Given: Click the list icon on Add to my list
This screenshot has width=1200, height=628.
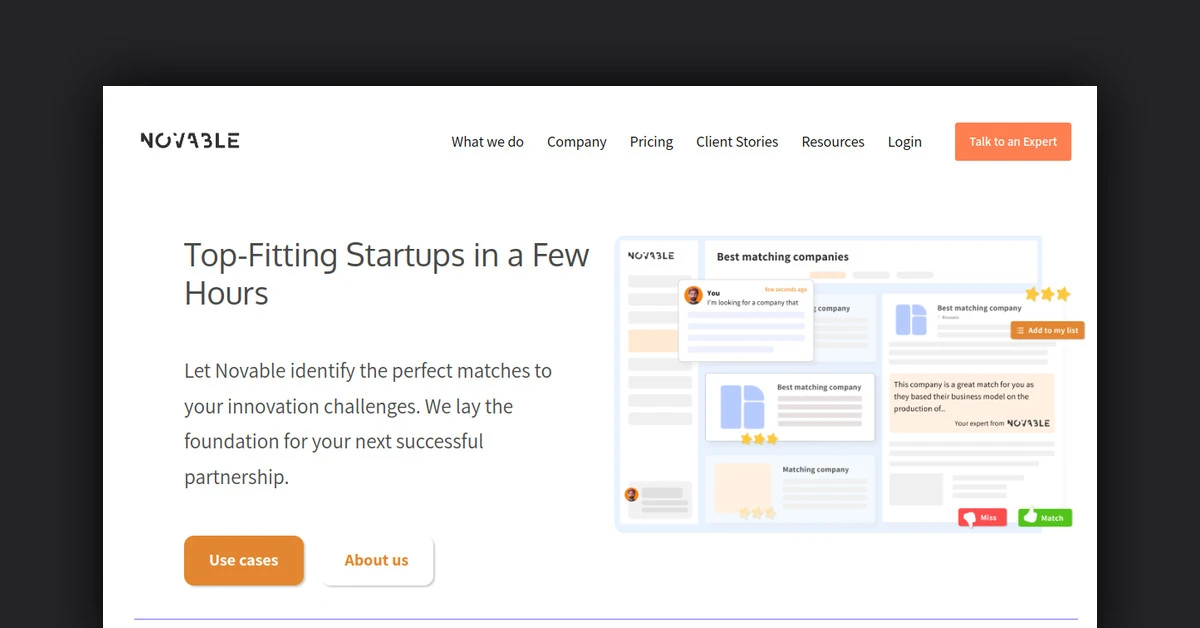Looking at the screenshot, I should click(x=1020, y=331).
